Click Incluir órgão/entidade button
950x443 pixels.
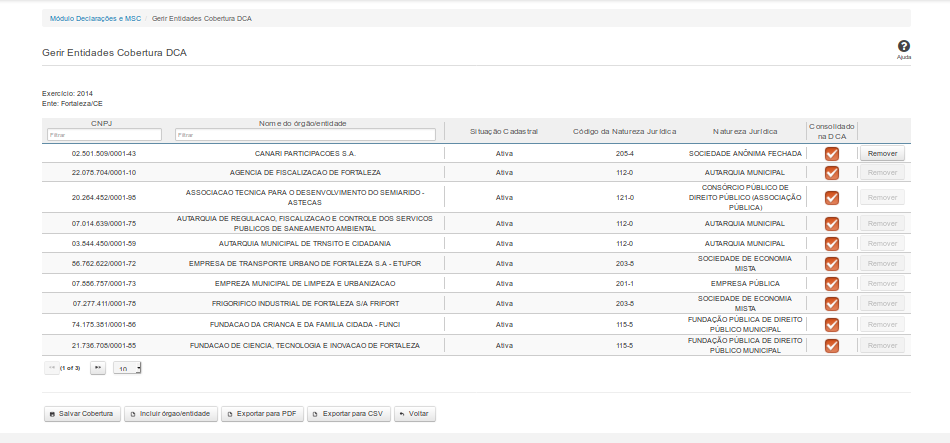(x=170, y=413)
